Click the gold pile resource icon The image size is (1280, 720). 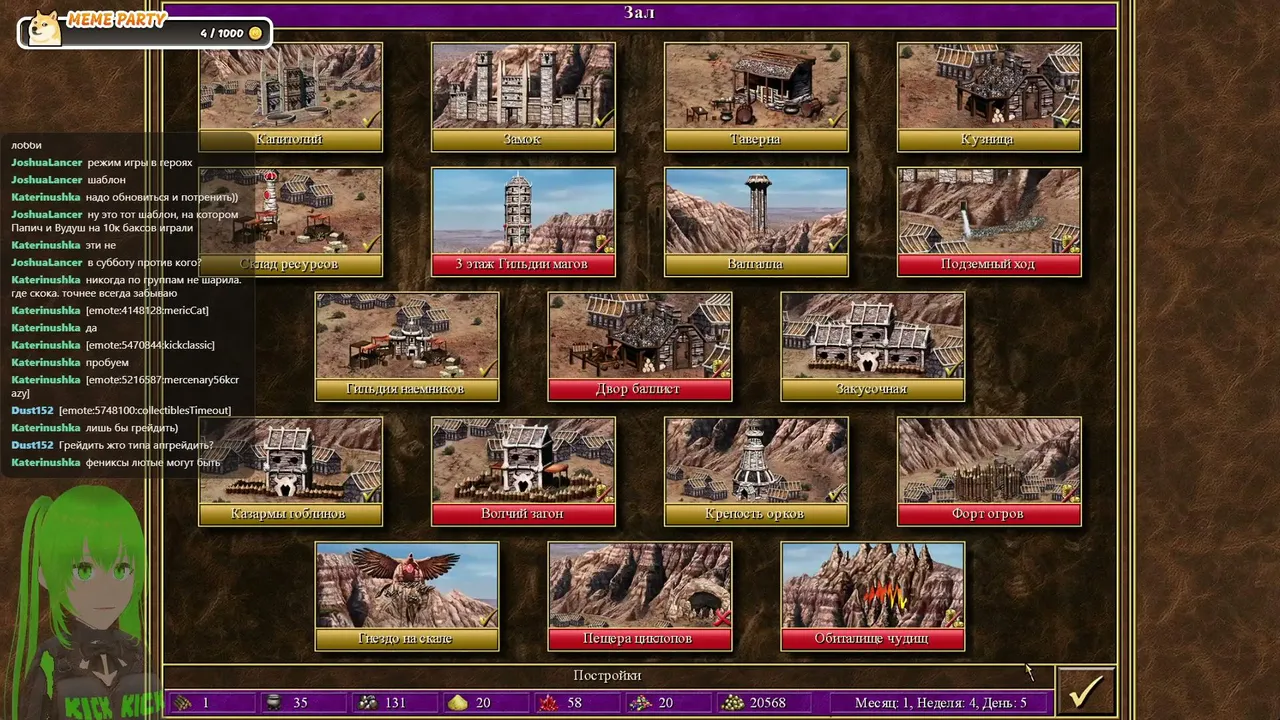733,703
